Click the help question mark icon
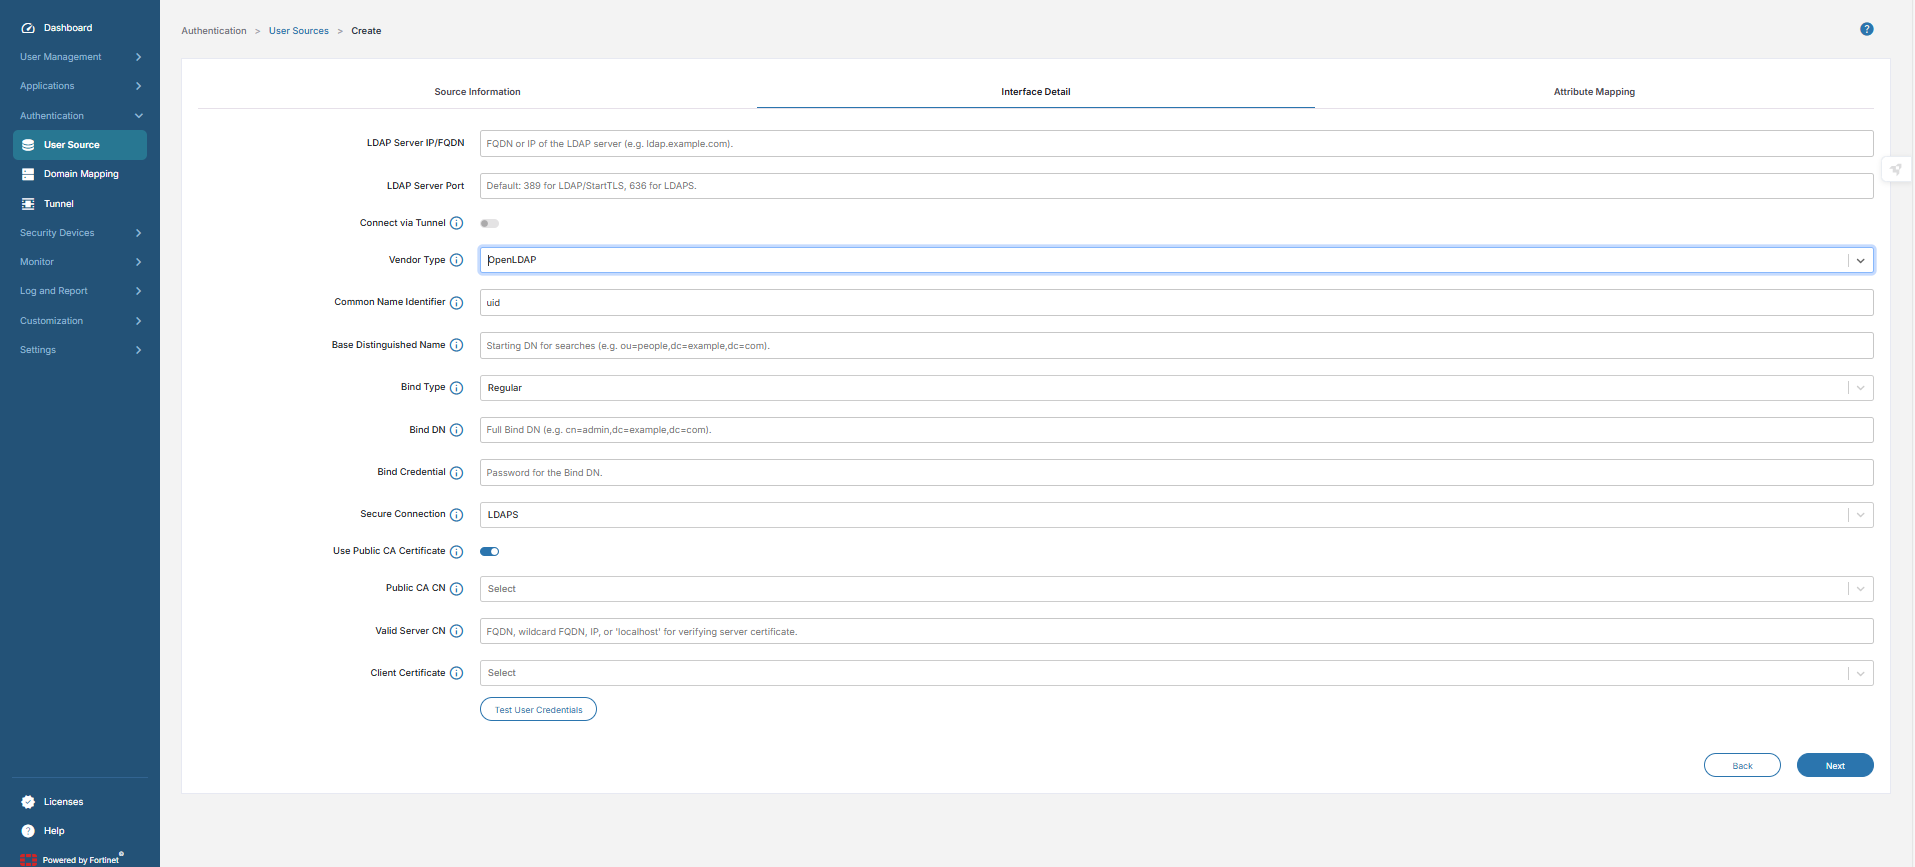 click(1866, 29)
